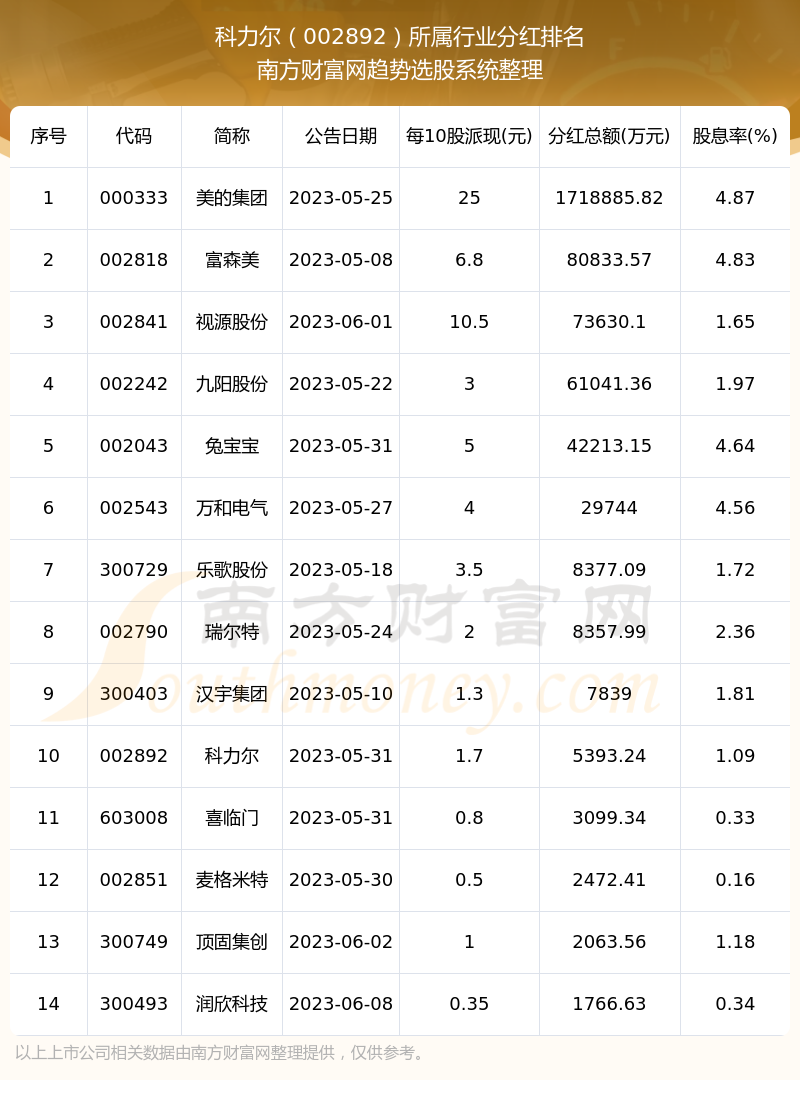
Task: Click per-10-share payout 10.5
Action: pos(469,322)
